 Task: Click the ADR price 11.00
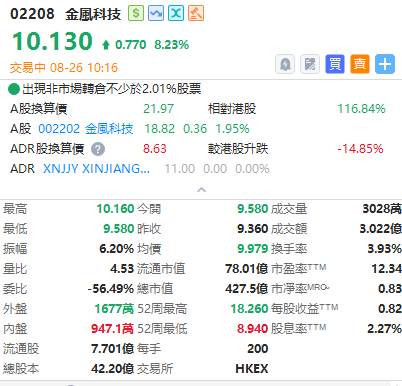pyautogui.click(x=180, y=169)
